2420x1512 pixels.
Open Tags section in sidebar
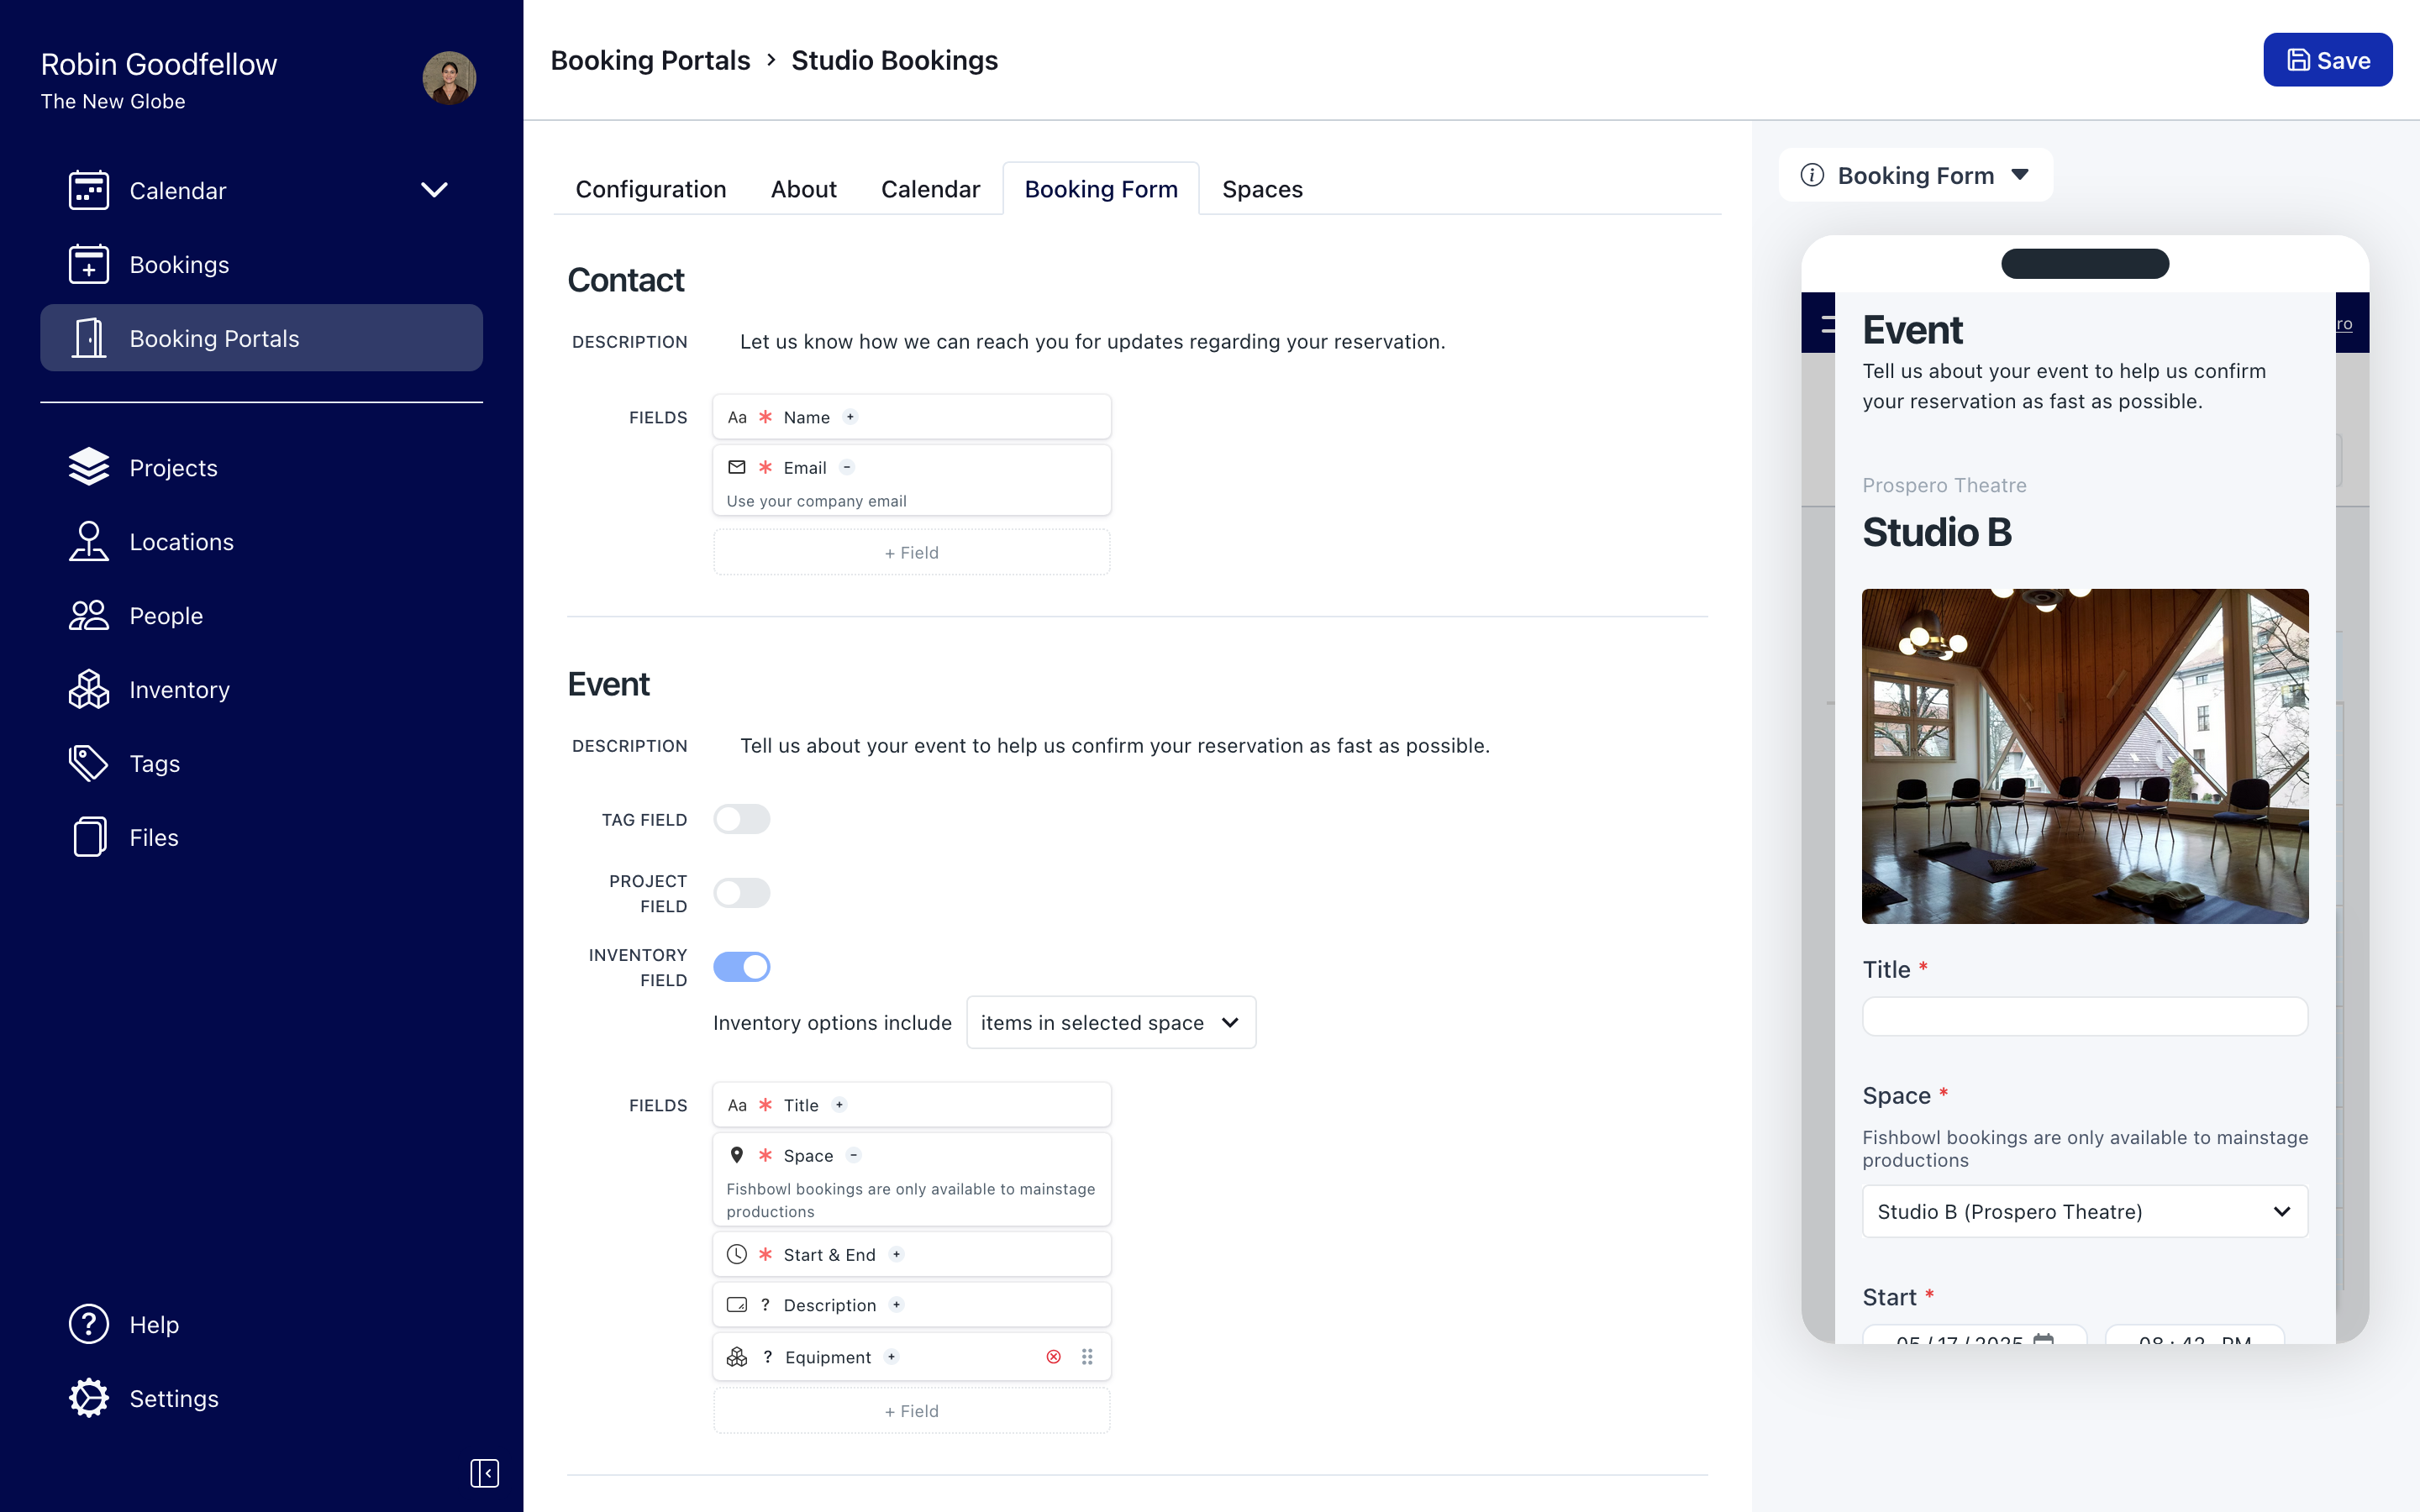click(x=154, y=764)
